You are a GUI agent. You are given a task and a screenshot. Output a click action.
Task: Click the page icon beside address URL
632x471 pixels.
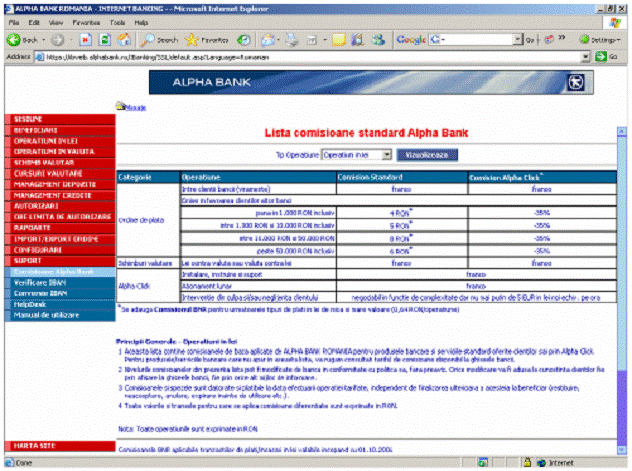[40, 57]
